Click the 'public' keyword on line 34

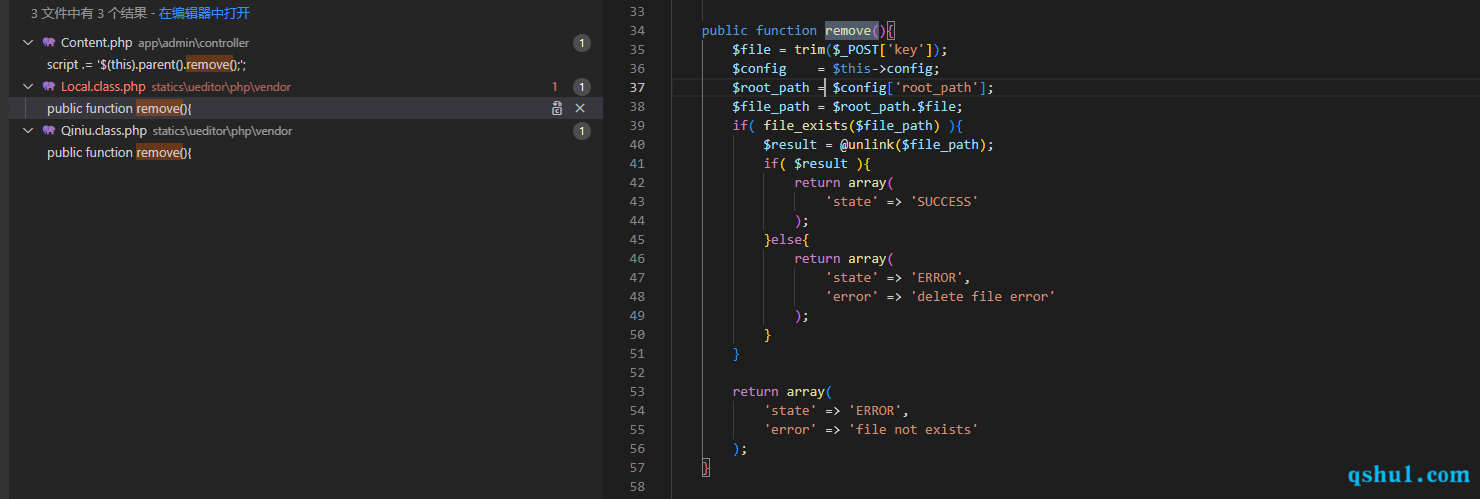725,31
